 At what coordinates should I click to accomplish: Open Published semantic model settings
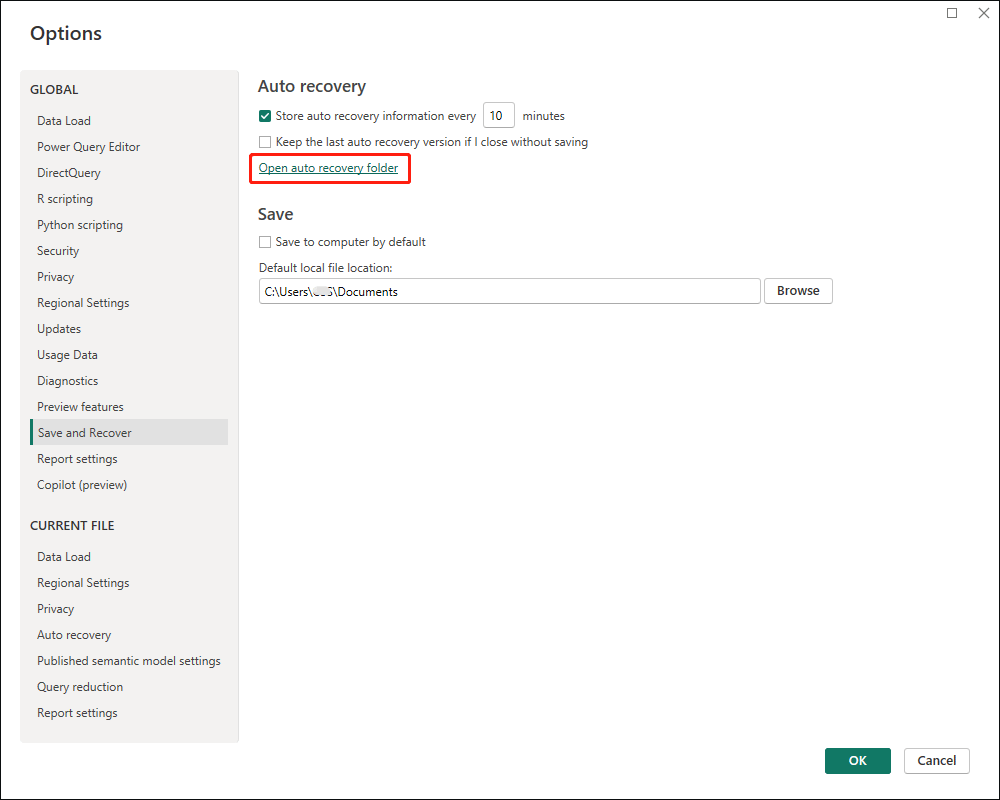click(x=129, y=660)
